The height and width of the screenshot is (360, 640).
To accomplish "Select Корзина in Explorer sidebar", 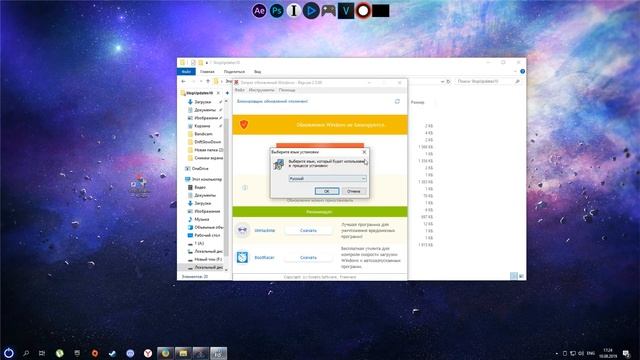I will pos(202,126).
